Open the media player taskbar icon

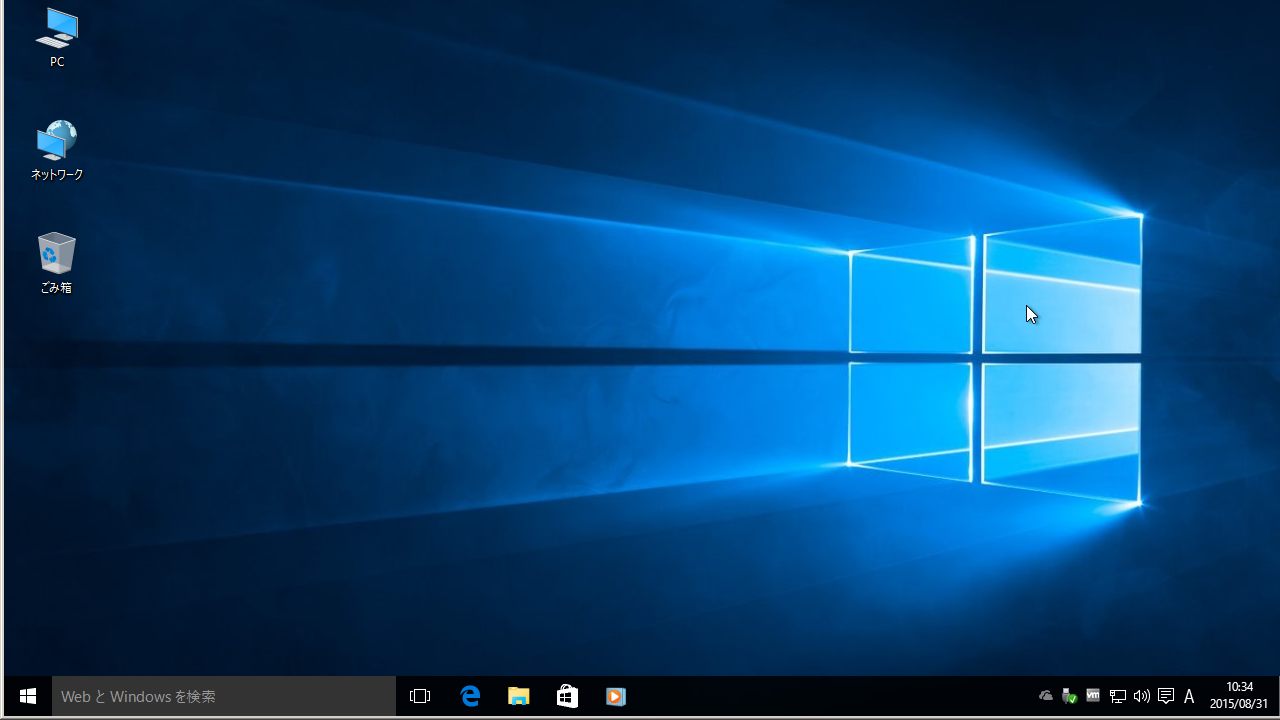[616, 696]
